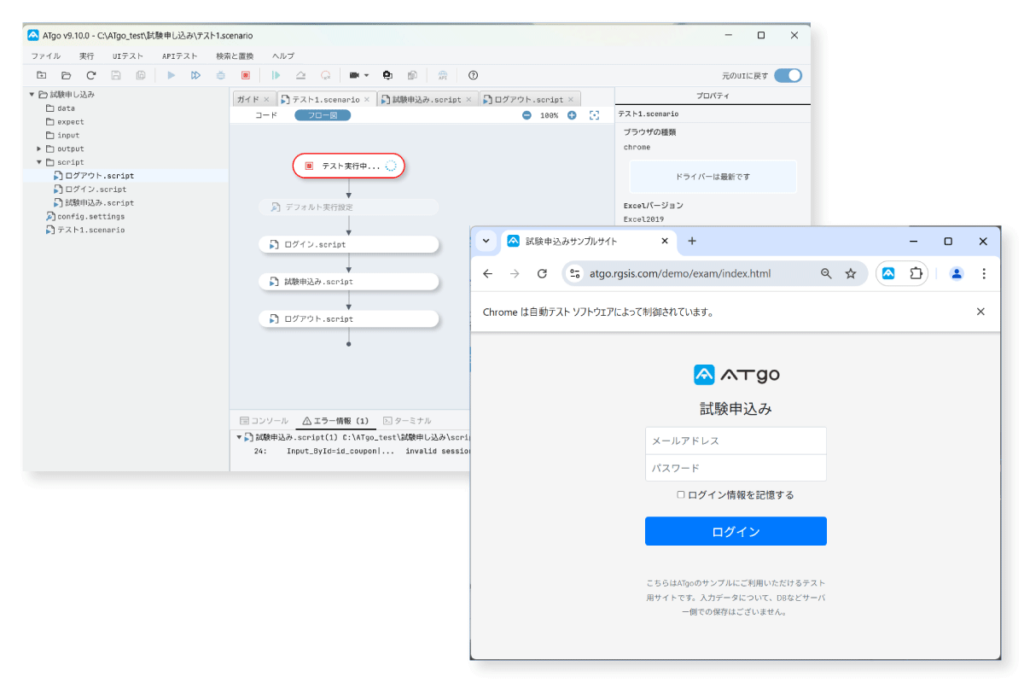Select the input folder in tree

click(63, 135)
